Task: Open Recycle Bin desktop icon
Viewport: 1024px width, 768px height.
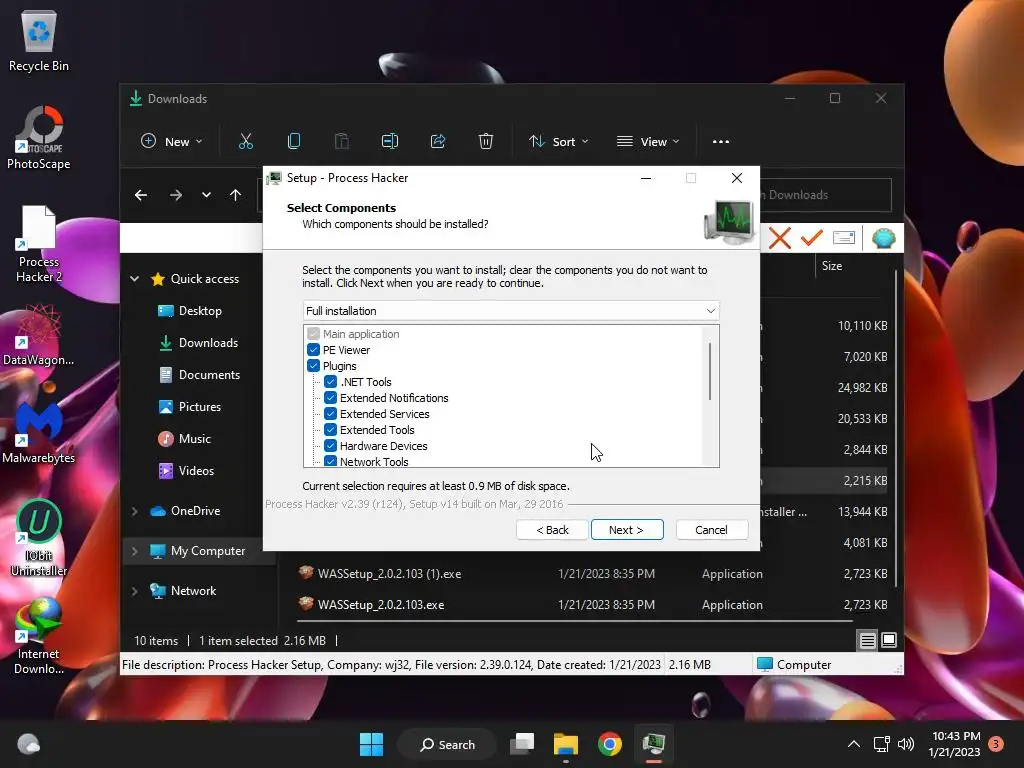Action: (x=39, y=42)
